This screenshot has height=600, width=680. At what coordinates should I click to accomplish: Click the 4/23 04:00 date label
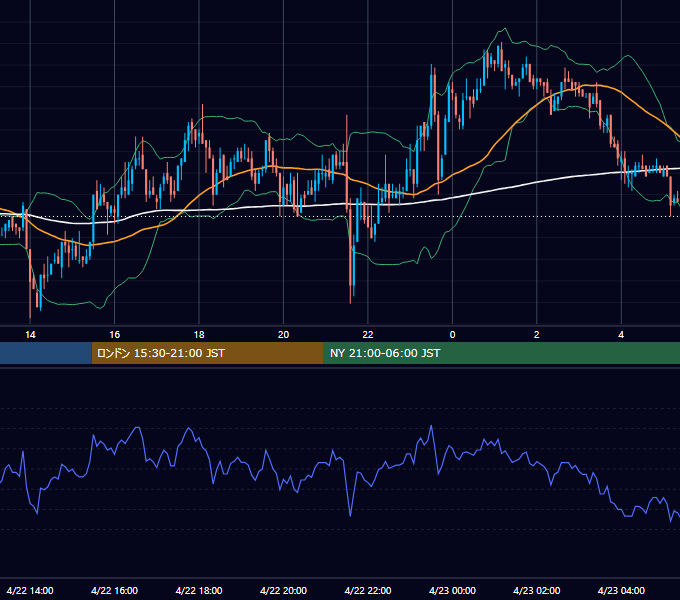click(x=621, y=590)
